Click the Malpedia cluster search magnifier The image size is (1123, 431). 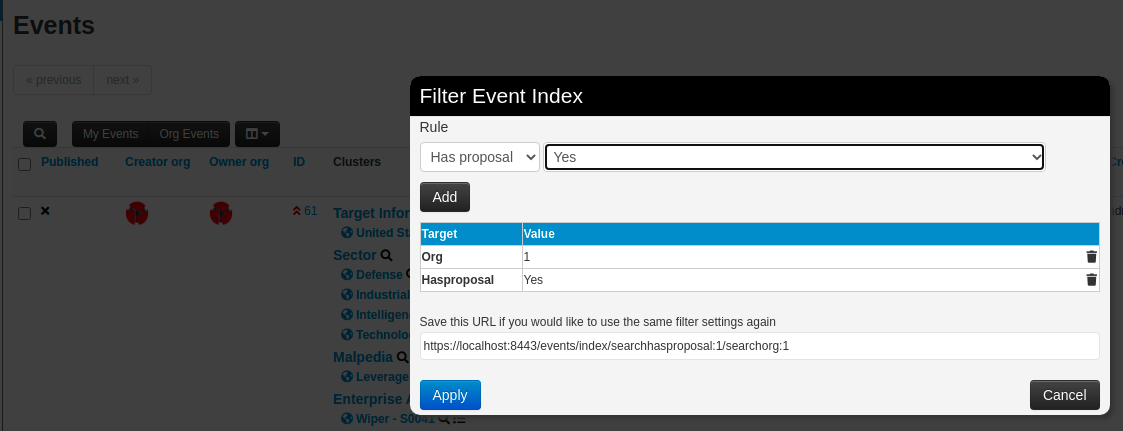click(x=402, y=357)
